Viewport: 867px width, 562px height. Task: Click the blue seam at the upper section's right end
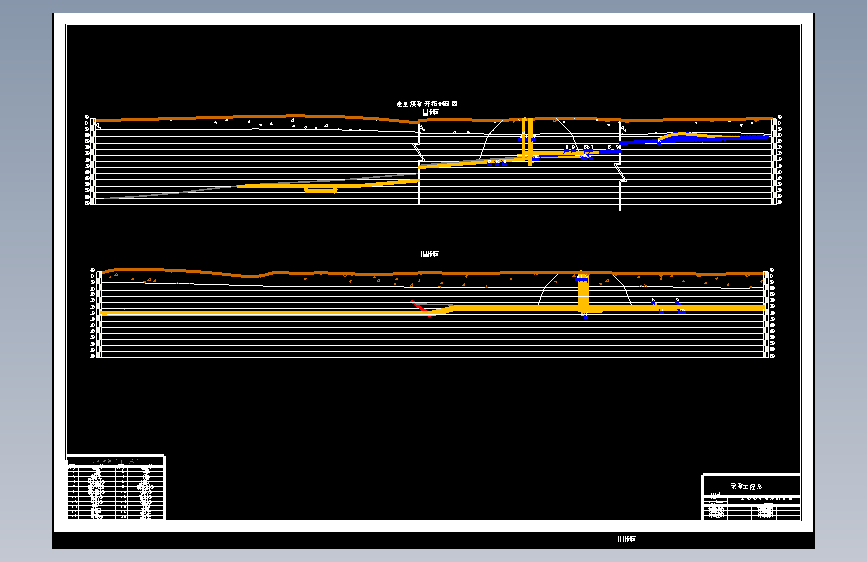coord(694,138)
